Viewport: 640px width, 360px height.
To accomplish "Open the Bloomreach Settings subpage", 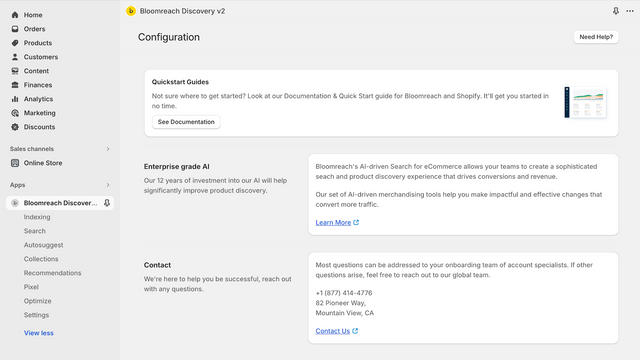I will click(x=36, y=315).
